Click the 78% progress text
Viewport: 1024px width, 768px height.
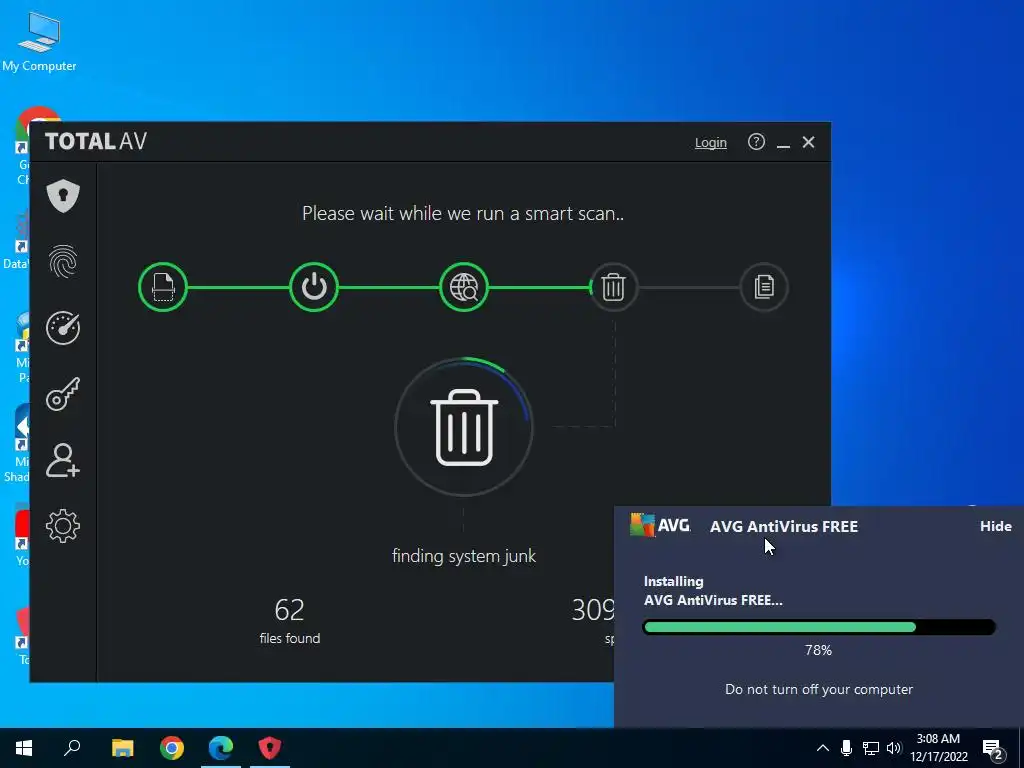tap(818, 650)
